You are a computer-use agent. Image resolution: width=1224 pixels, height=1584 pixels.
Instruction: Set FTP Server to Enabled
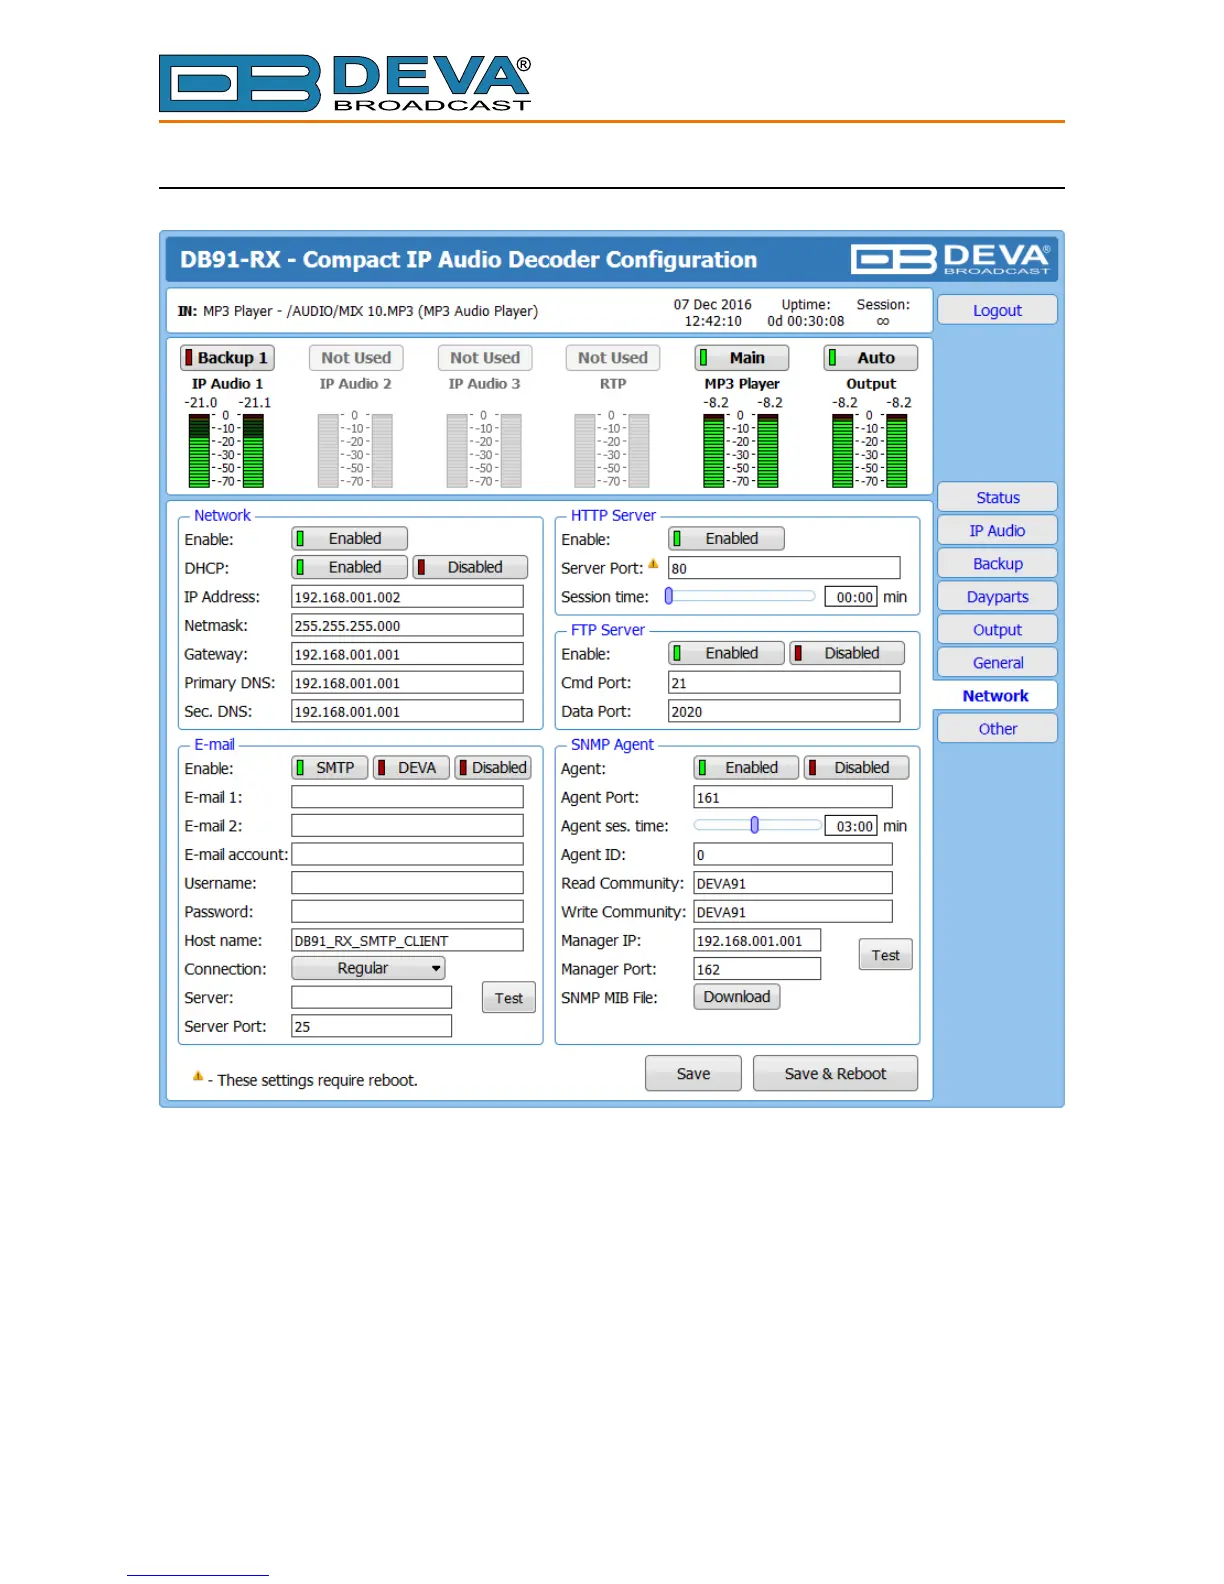click(726, 653)
